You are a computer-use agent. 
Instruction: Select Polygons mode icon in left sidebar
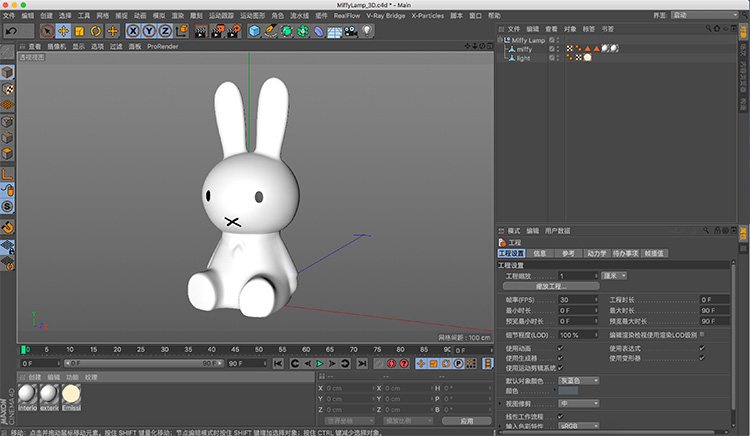click(x=7, y=153)
